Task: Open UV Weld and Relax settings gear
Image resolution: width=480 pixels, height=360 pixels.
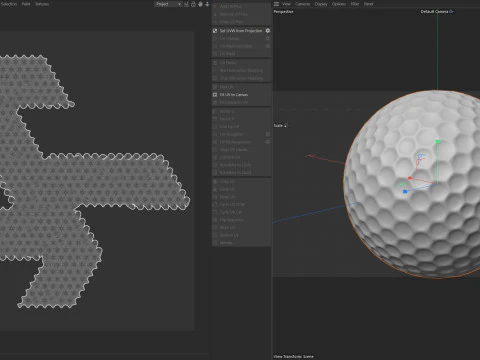Action: point(268,46)
